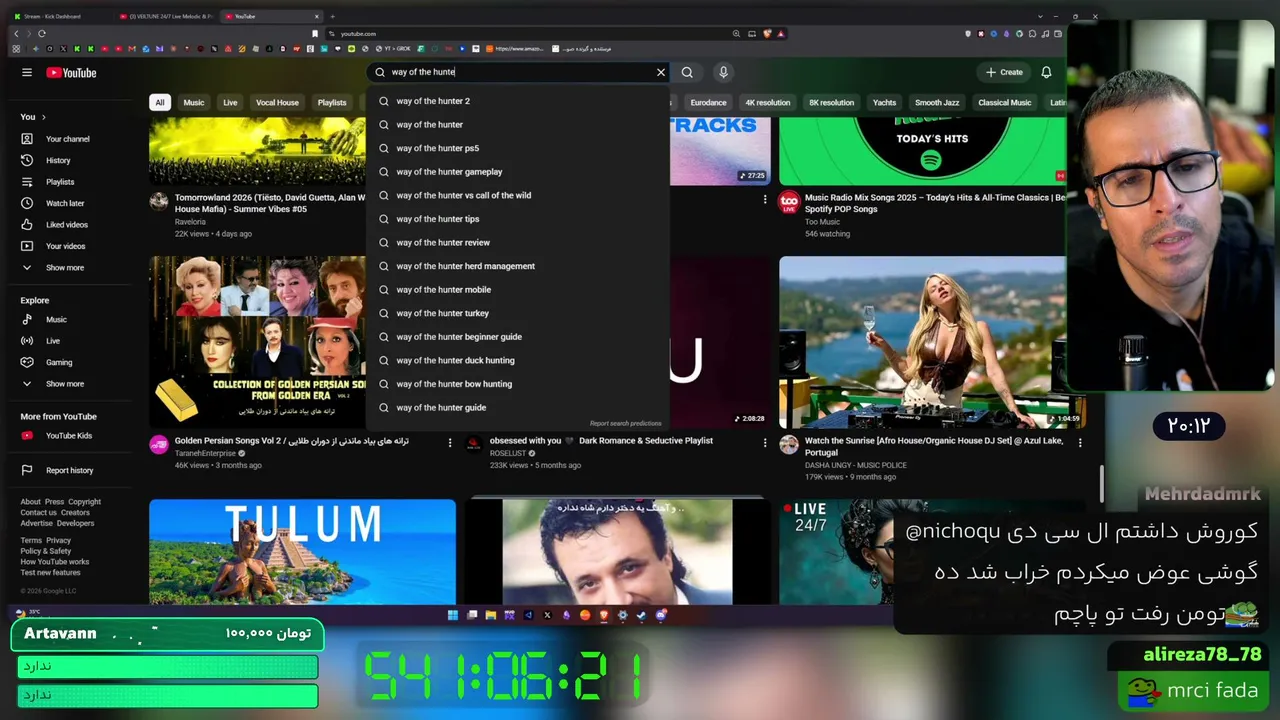Select the Playlists filter chip
Screen dimensions: 1280x720
pyautogui.click(x=332, y=102)
